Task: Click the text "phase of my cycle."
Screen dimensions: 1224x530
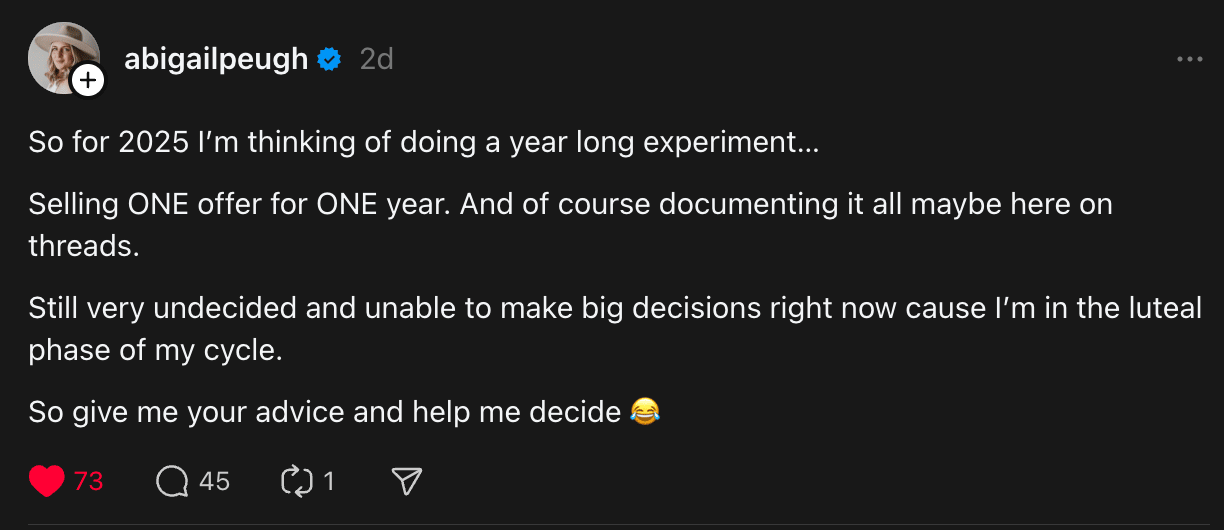Action: 156,351
